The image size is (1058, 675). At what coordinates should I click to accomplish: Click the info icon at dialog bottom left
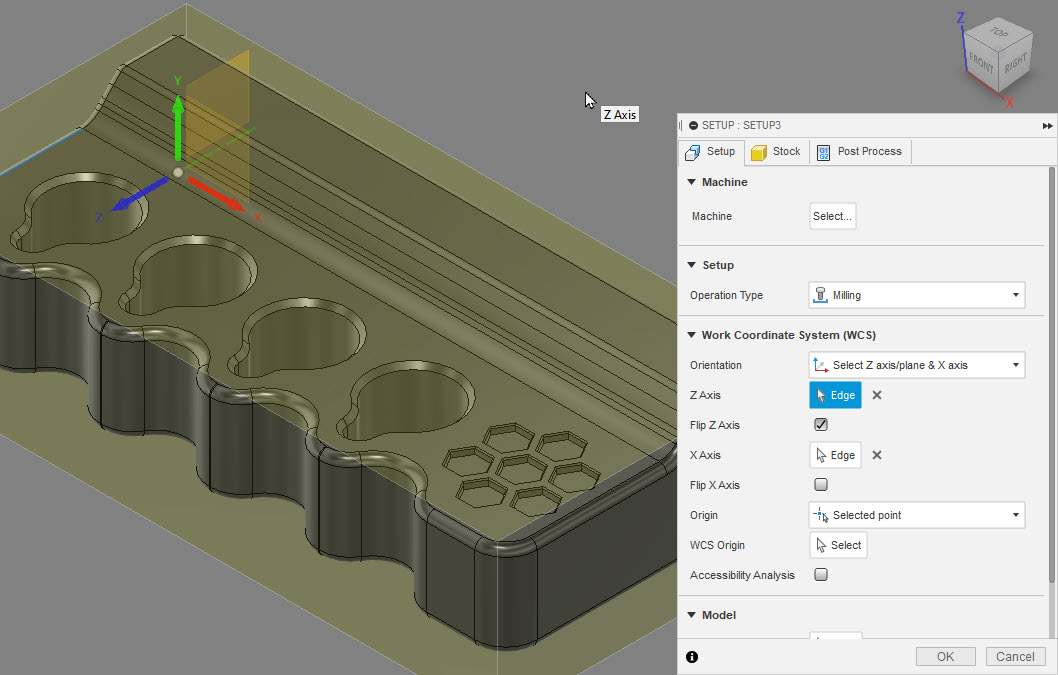691,657
